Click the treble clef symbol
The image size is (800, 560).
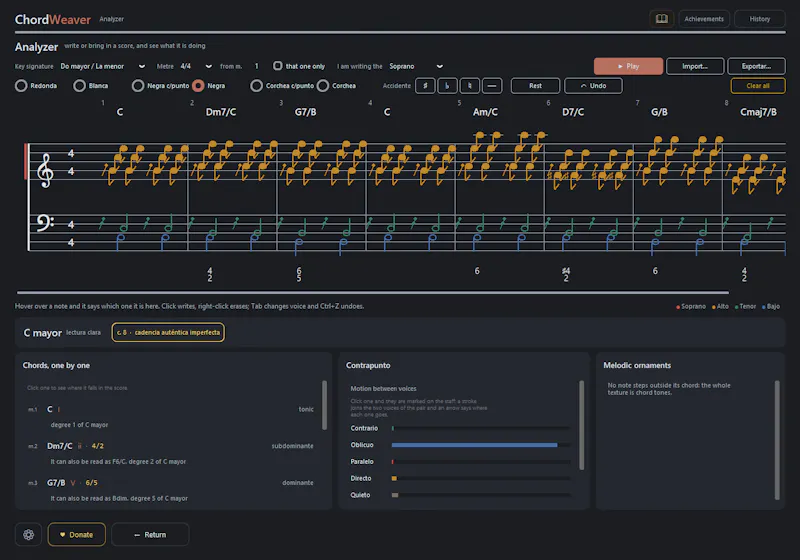coord(45,170)
